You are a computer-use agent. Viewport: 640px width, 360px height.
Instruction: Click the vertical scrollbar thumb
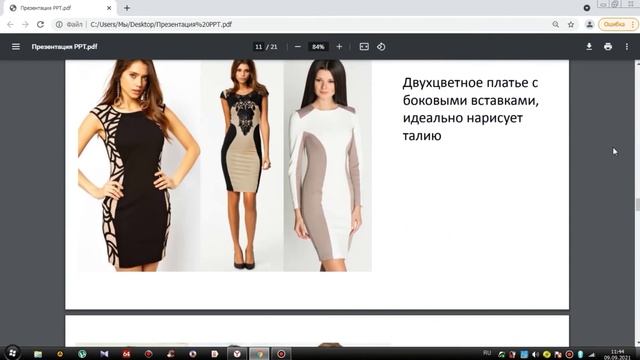coord(637,204)
